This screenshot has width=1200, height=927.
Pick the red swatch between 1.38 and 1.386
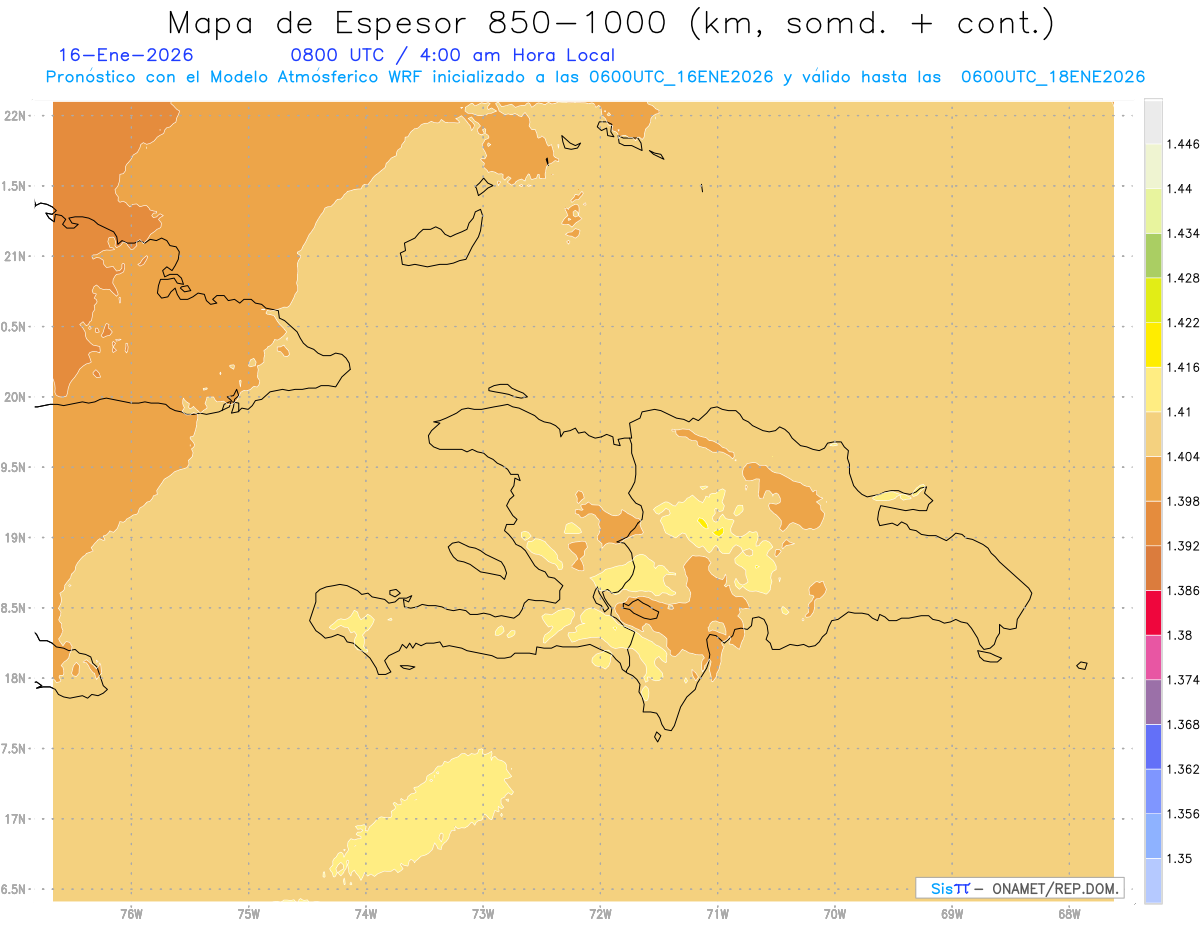(1153, 613)
